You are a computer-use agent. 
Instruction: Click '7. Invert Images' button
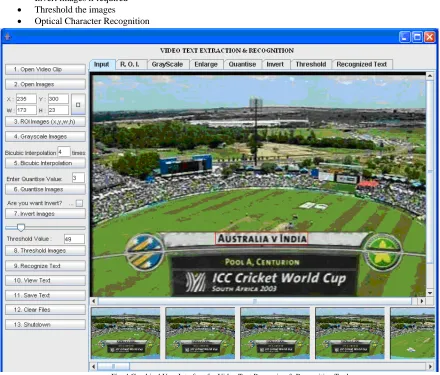45,214
